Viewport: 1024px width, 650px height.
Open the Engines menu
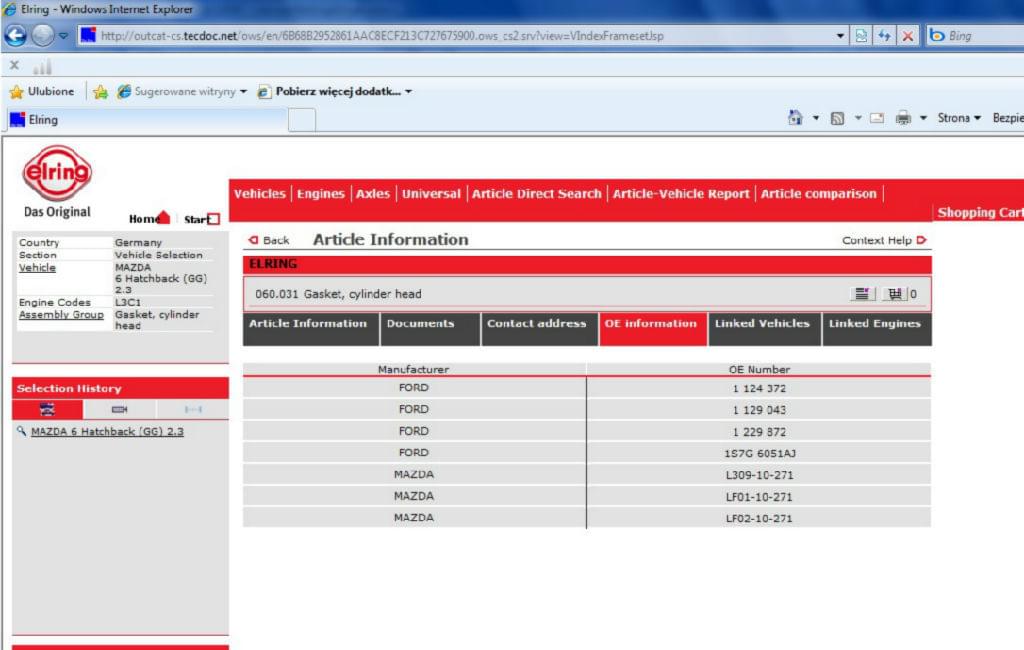tap(321, 193)
